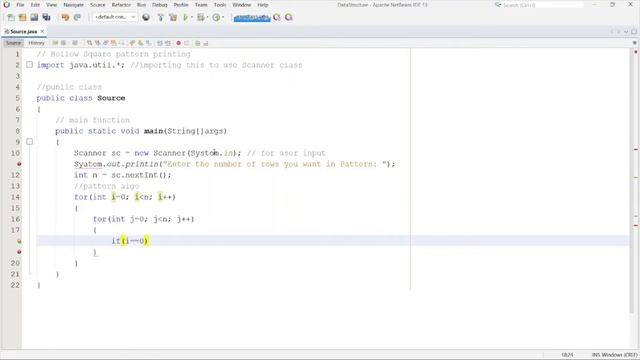Click the cursor position 18:24 in status bar
This screenshot has width=640, height=360.
(x=567, y=355)
